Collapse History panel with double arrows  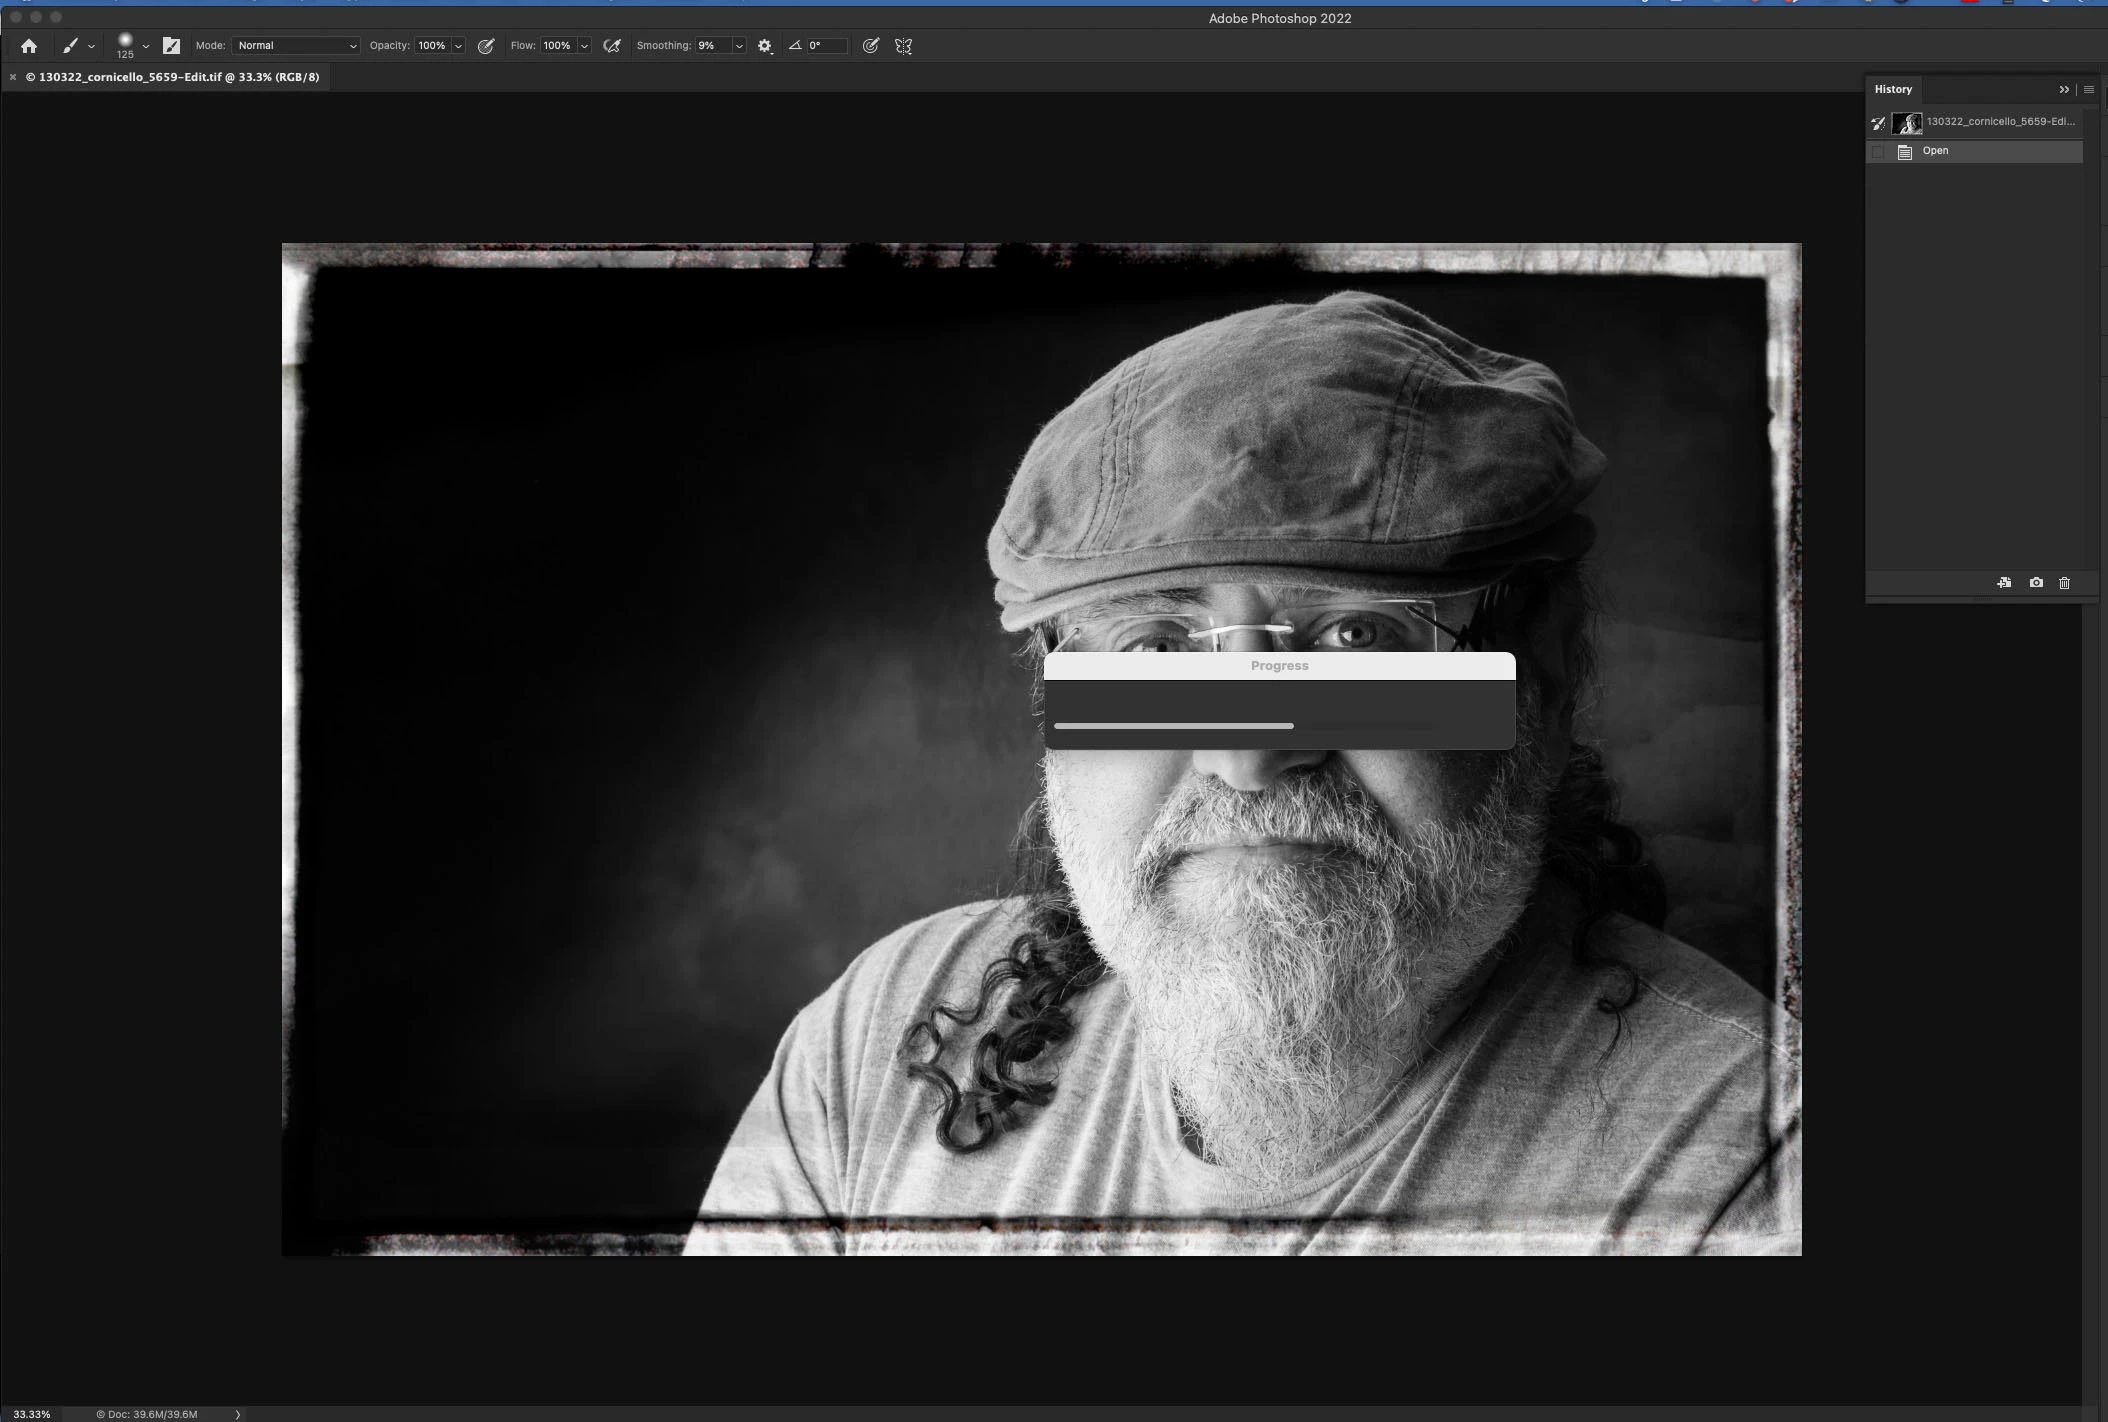pyautogui.click(x=2063, y=90)
